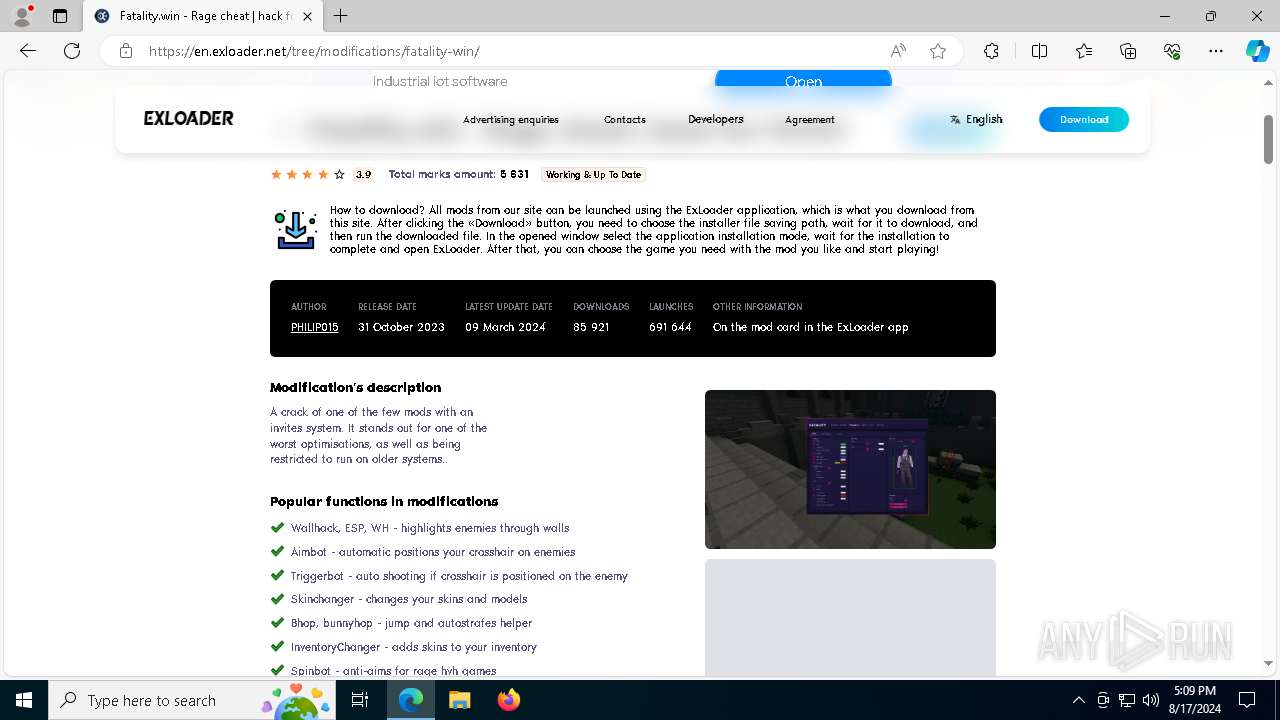Click scrollbar down arrow

tap(1268, 664)
